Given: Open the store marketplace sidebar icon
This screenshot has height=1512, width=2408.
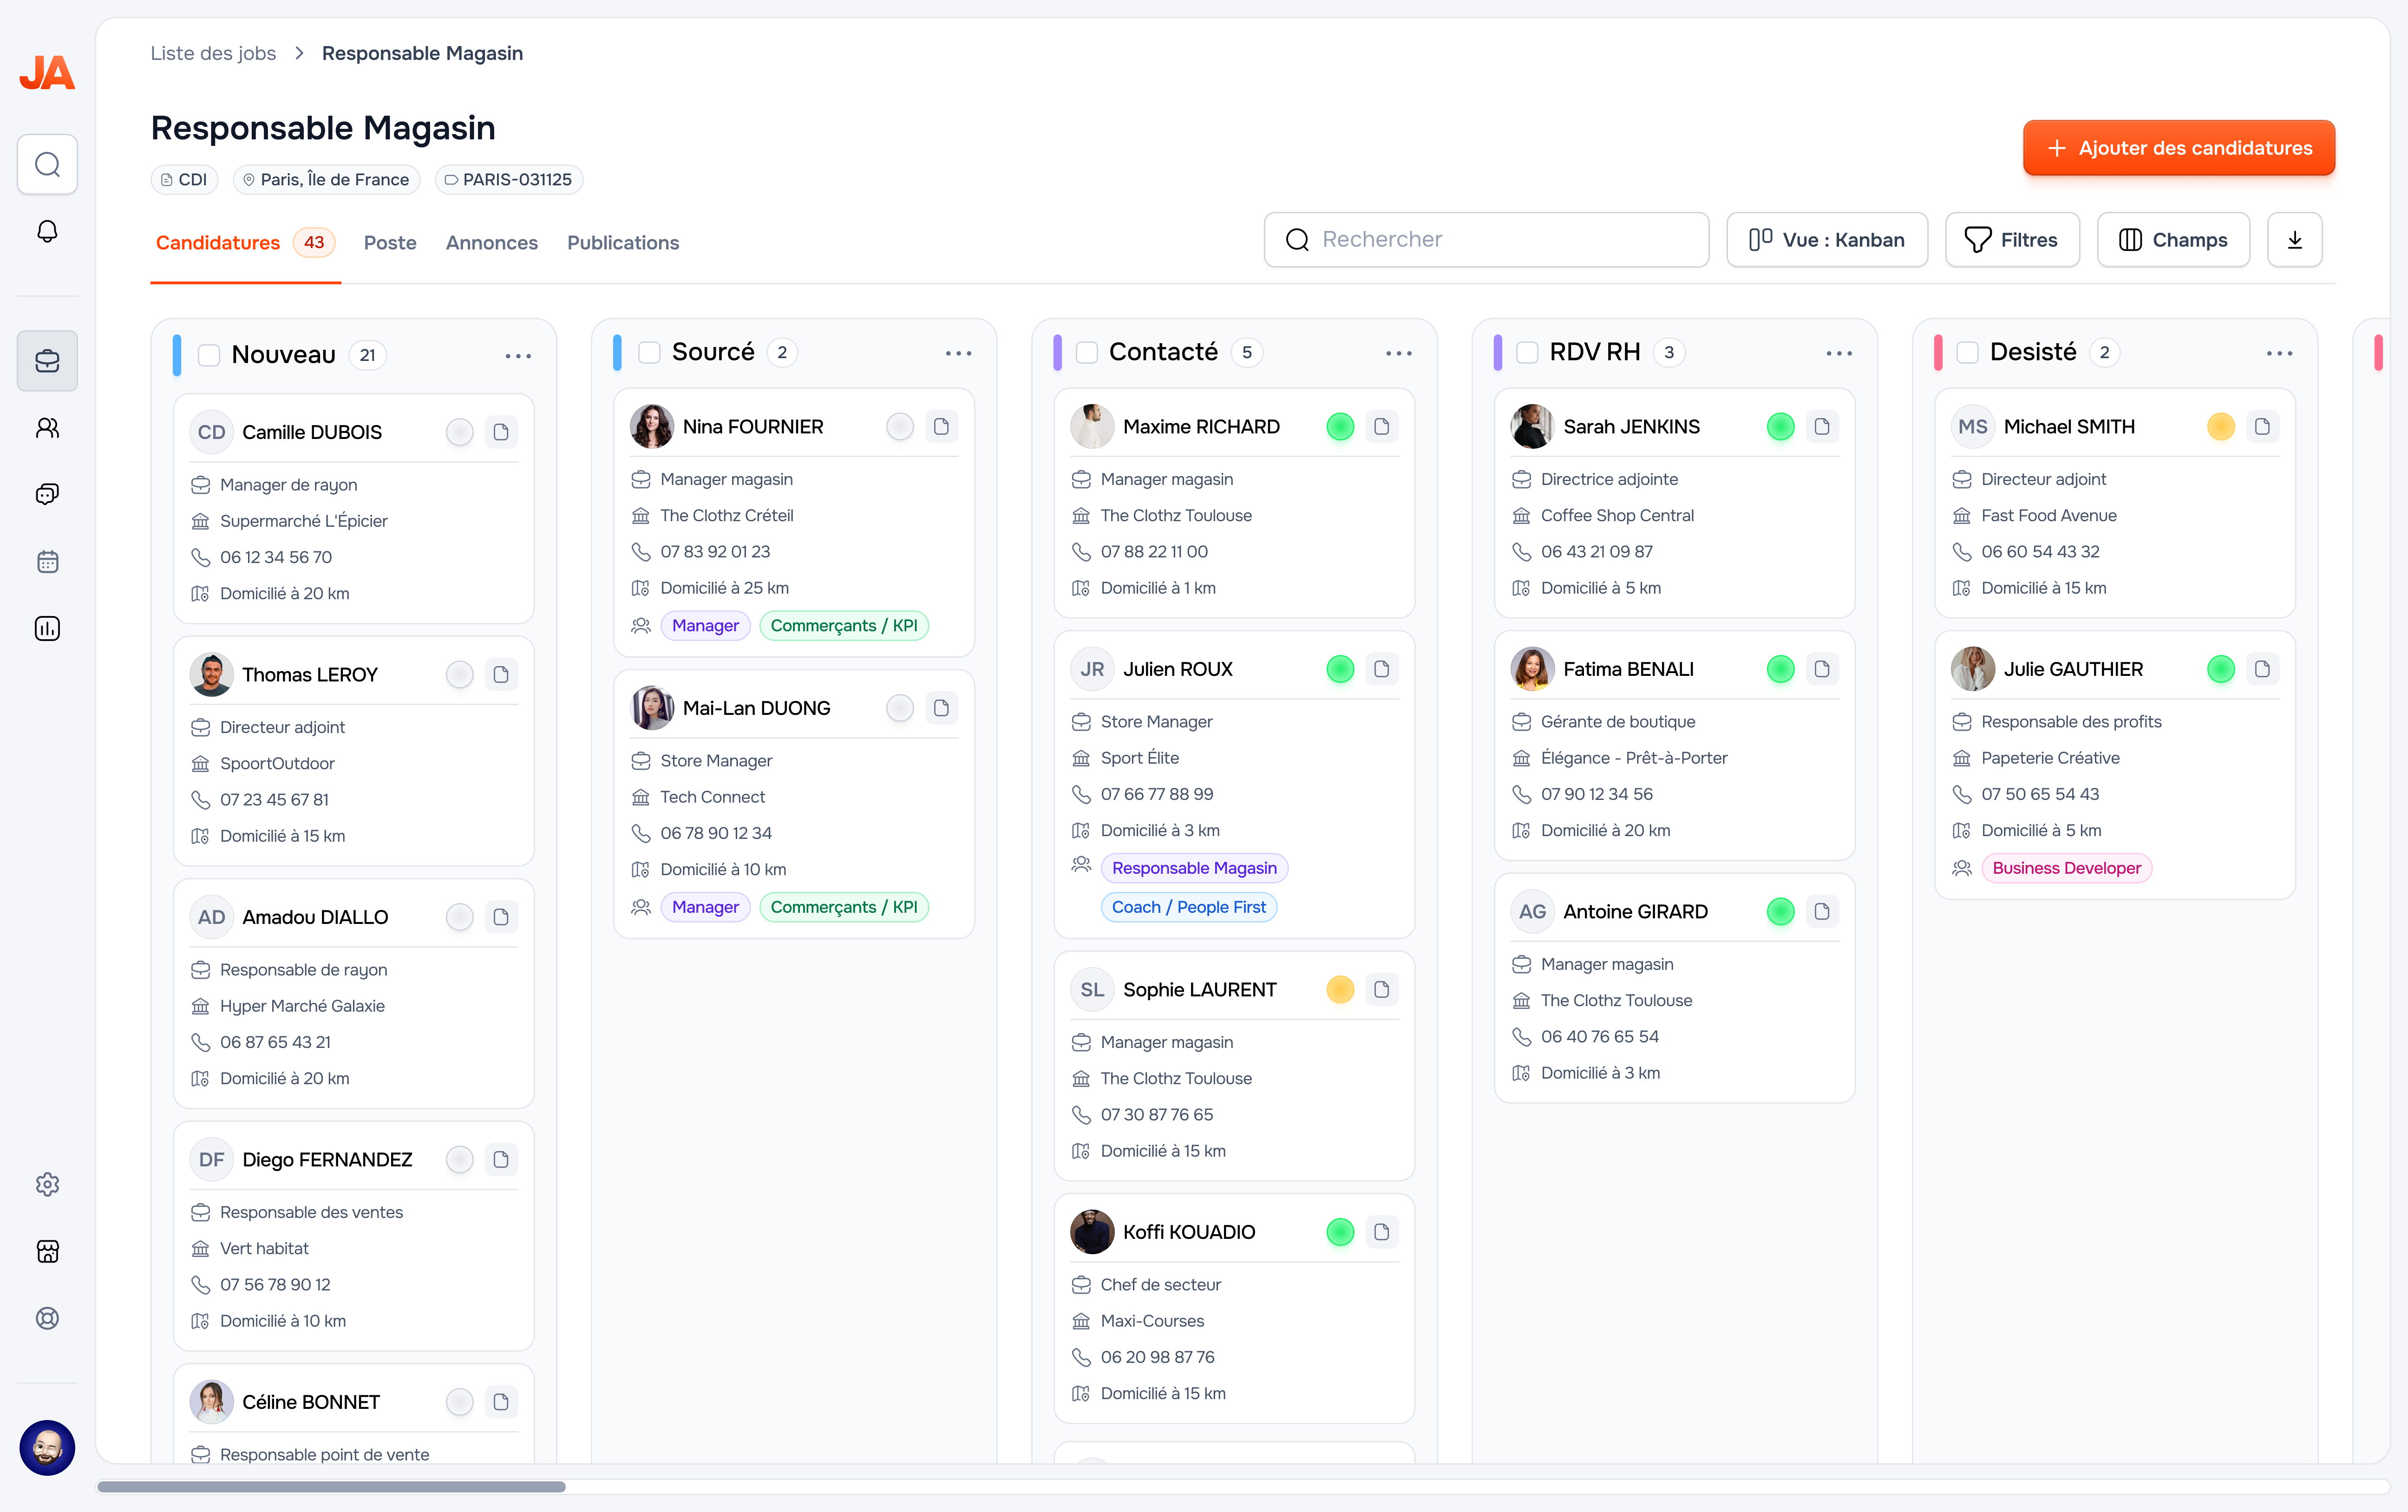Looking at the screenshot, I should [x=47, y=1251].
